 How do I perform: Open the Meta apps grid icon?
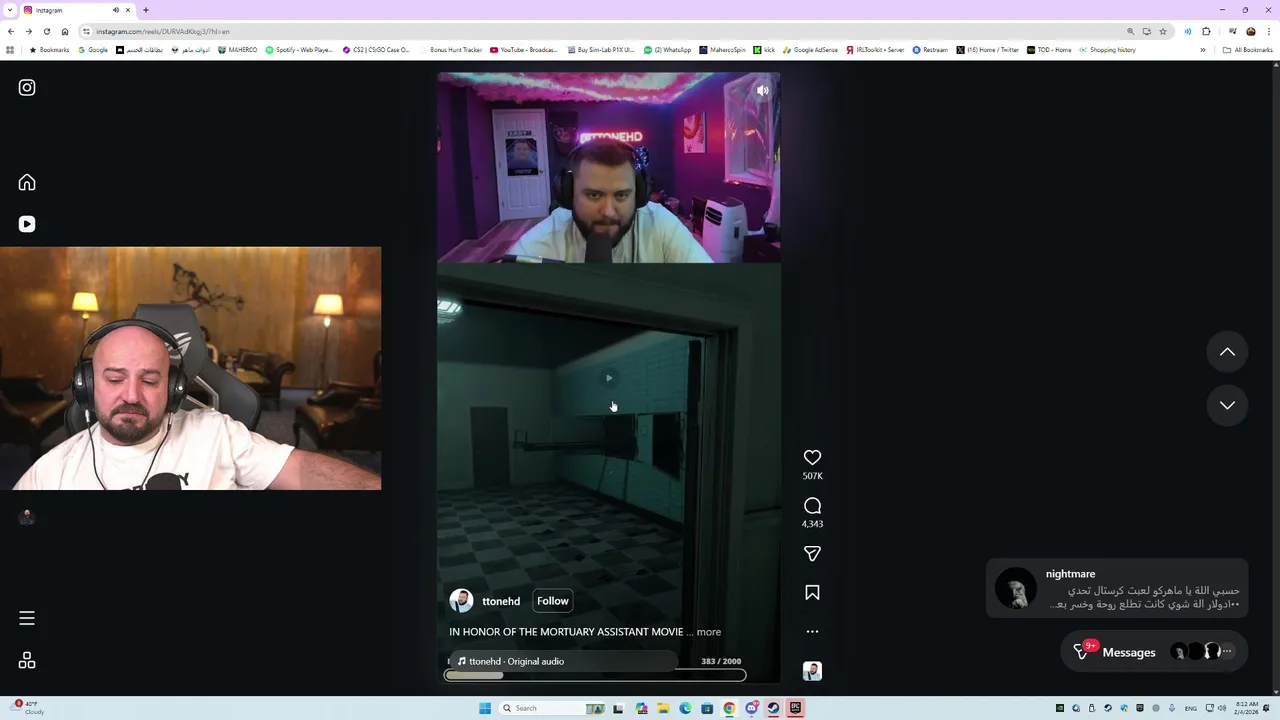coord(27,660)
